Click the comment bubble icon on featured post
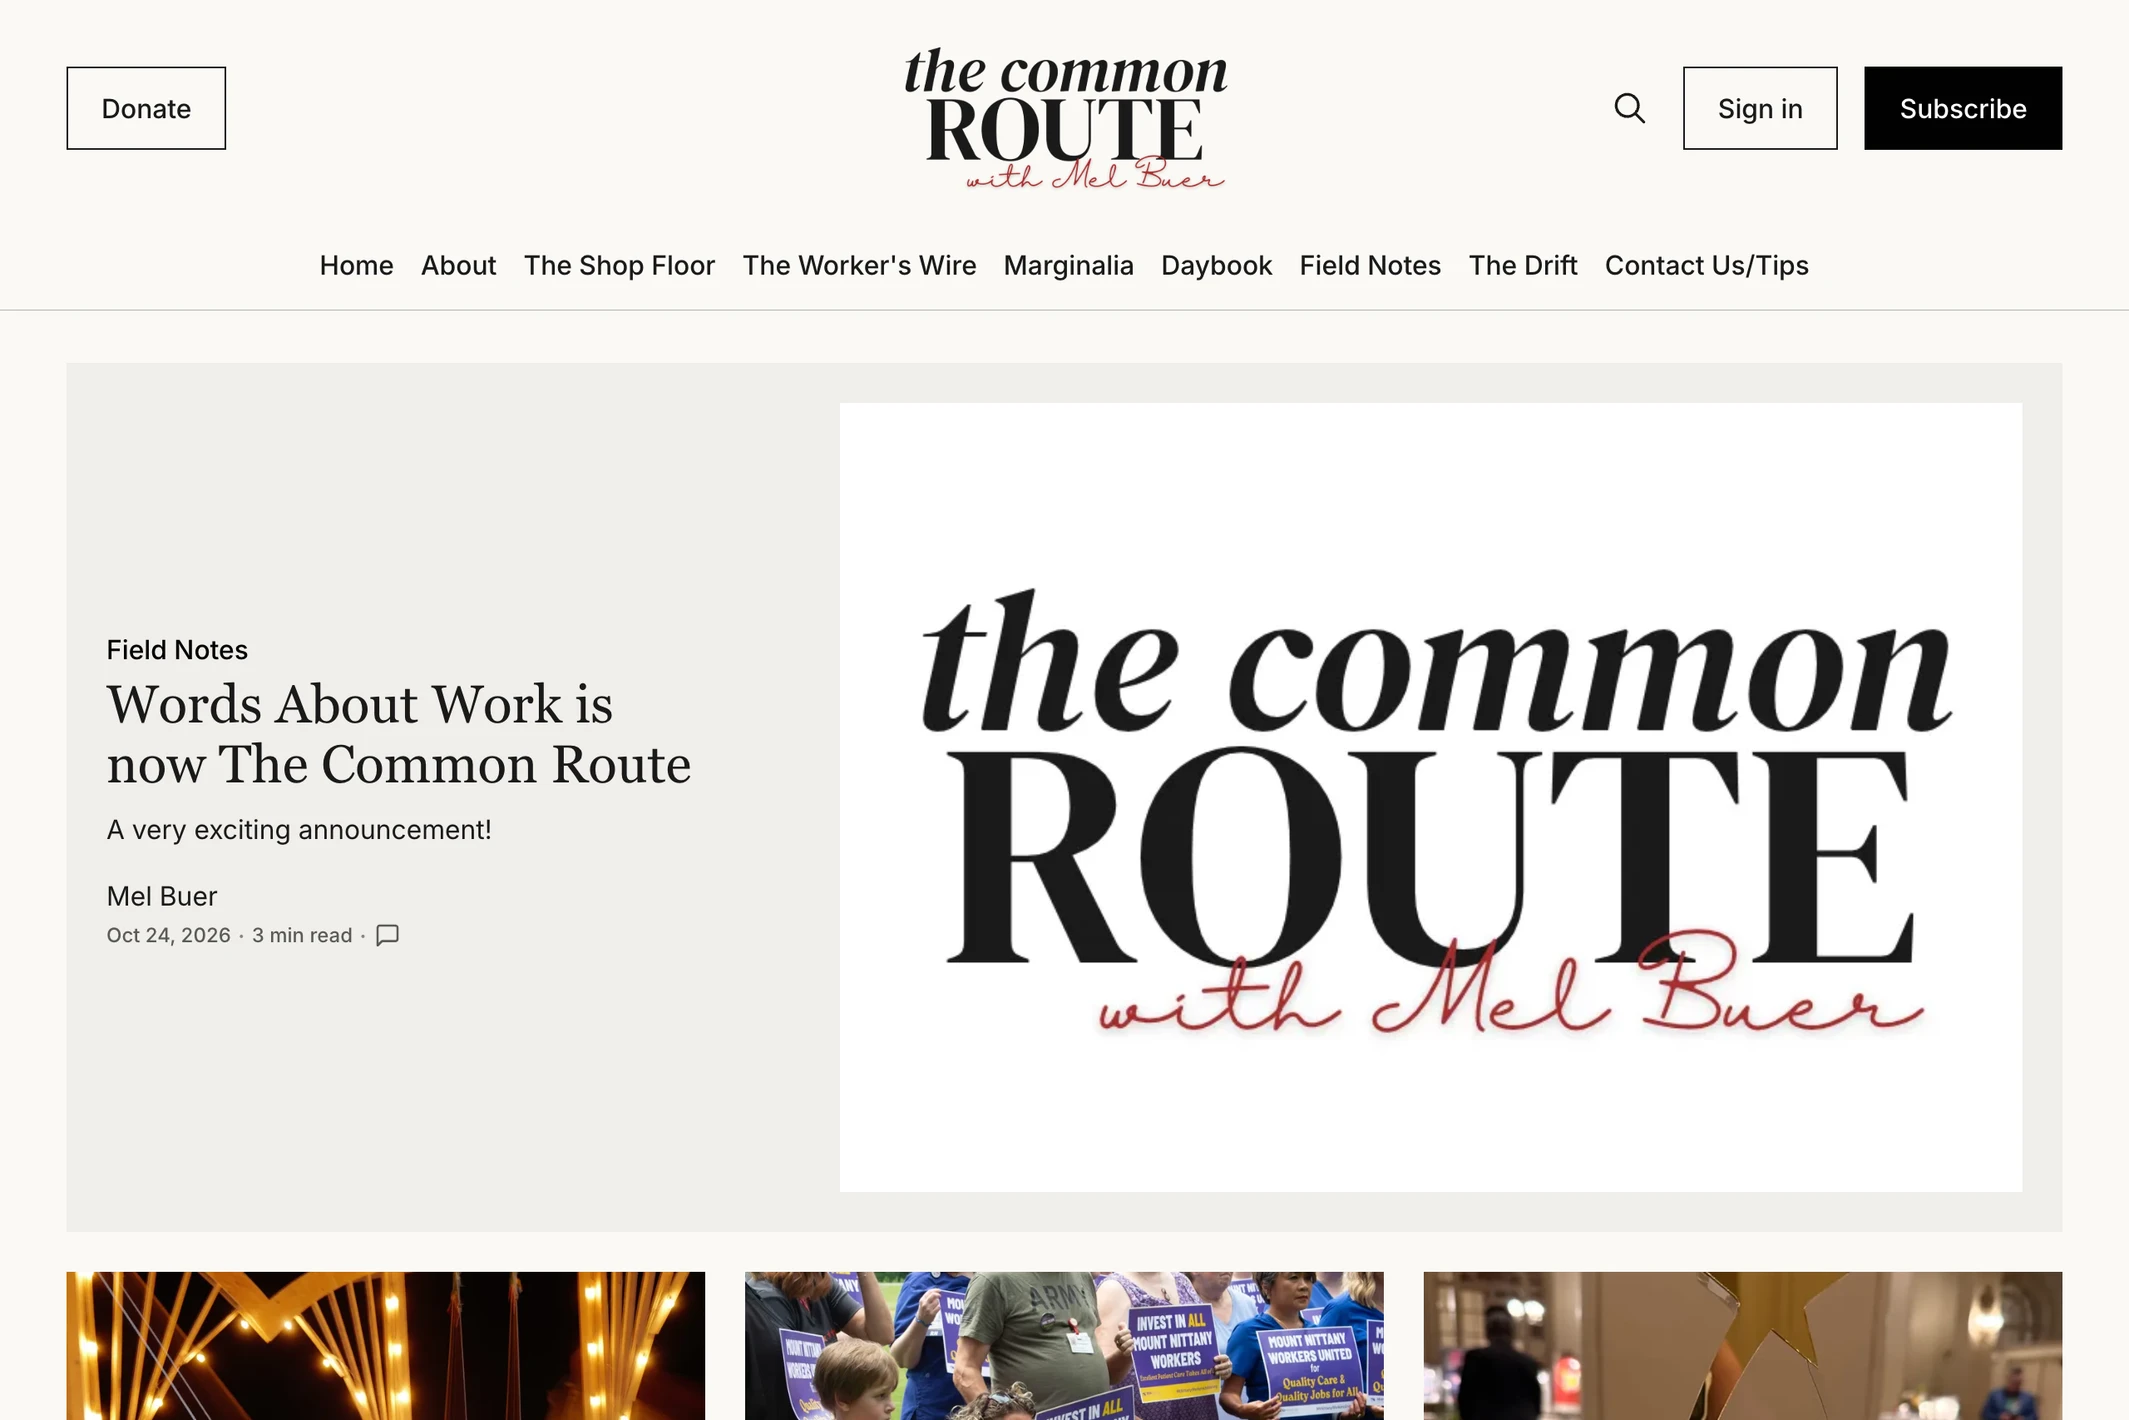This screenshot has height=1420, width=2129. pos(387,935)
